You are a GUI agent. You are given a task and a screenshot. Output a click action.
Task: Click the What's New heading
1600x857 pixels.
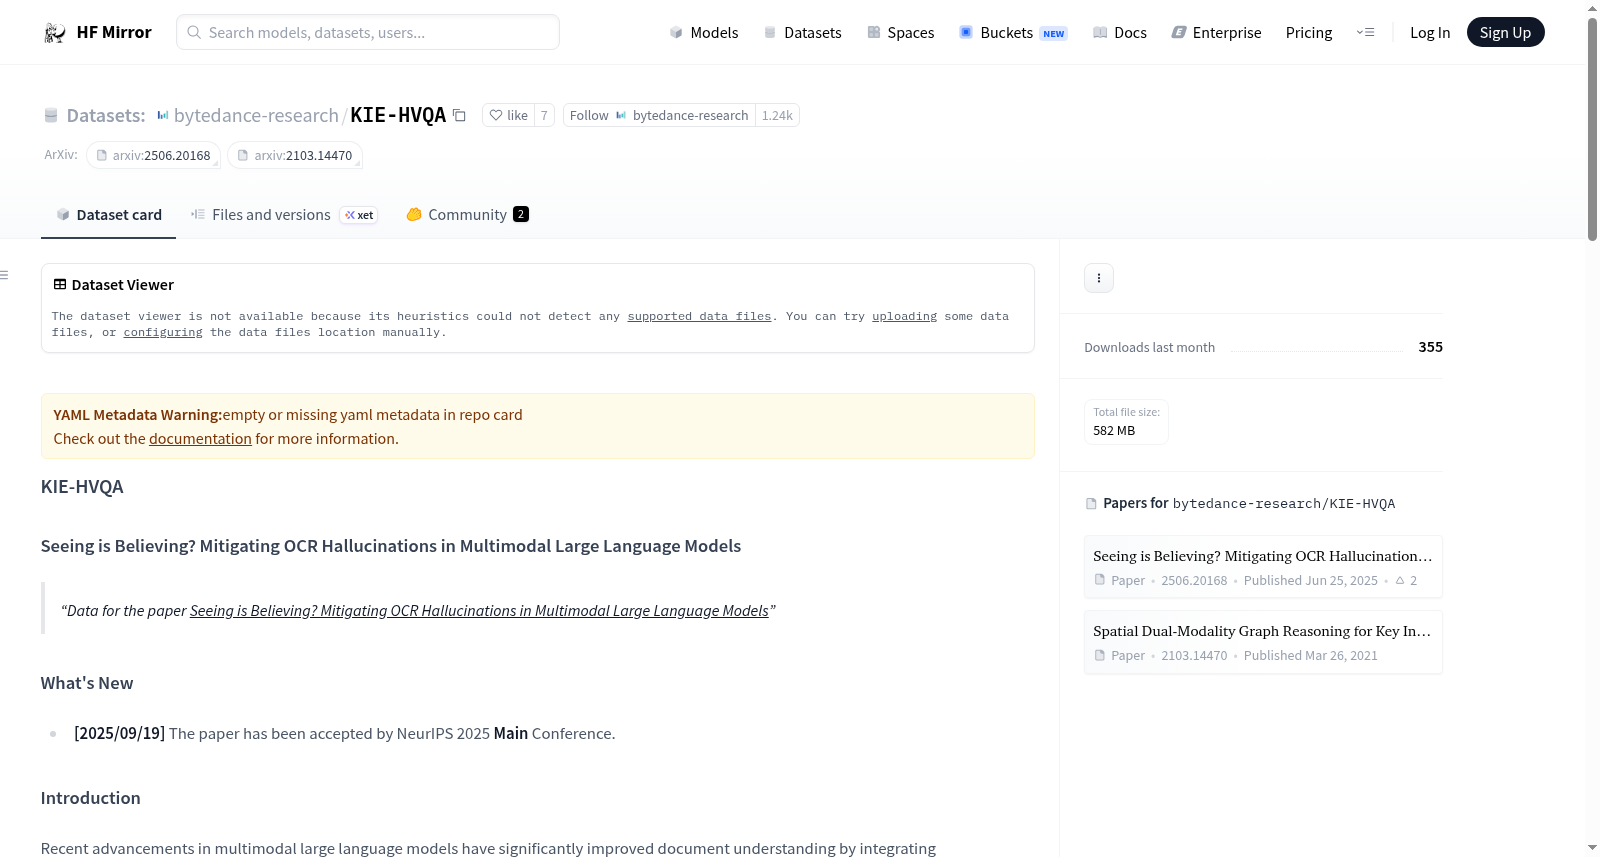87,683
